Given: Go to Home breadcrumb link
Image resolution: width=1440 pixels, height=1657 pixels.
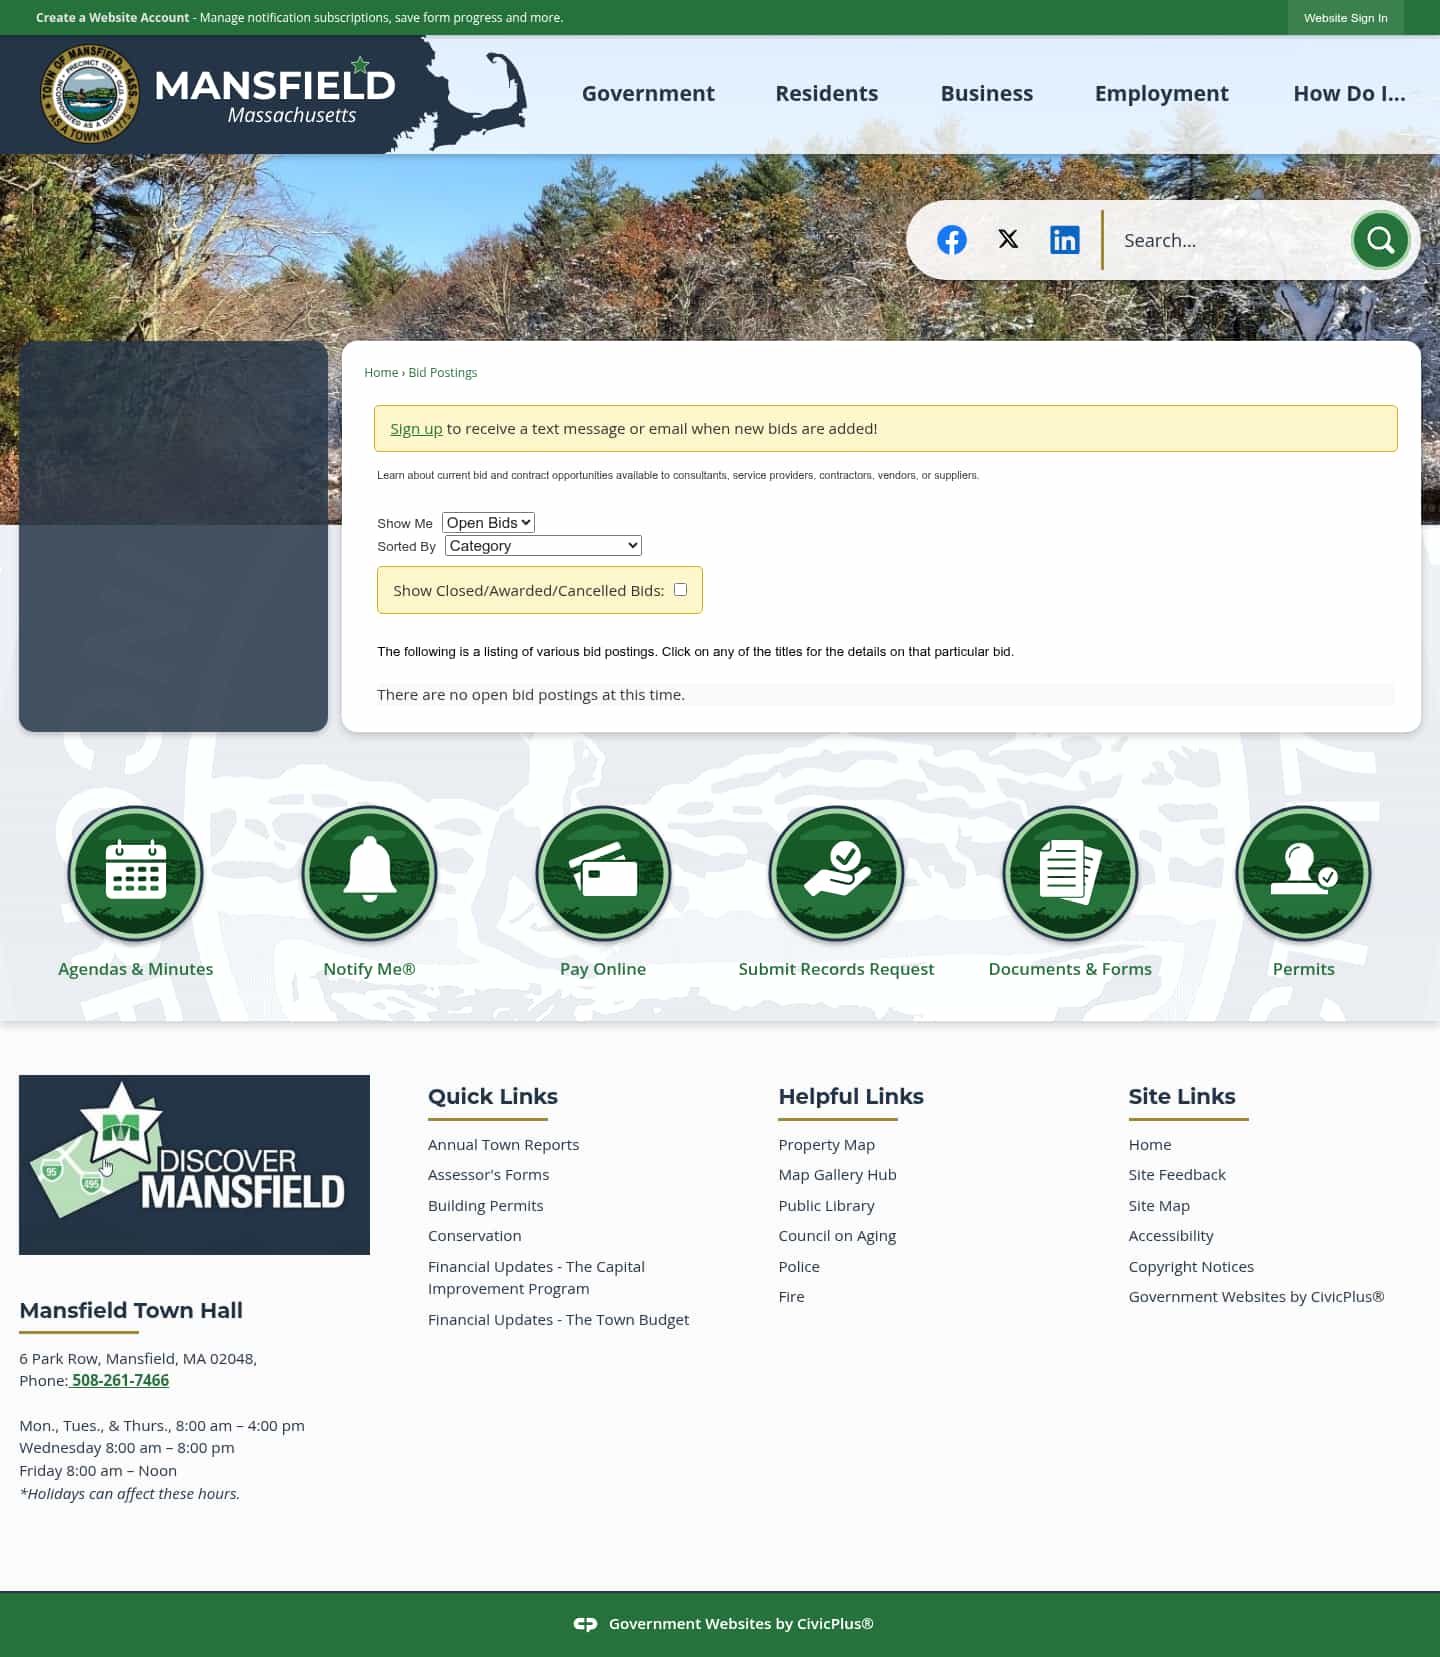Looking at the screenshot, I should 381,372.
